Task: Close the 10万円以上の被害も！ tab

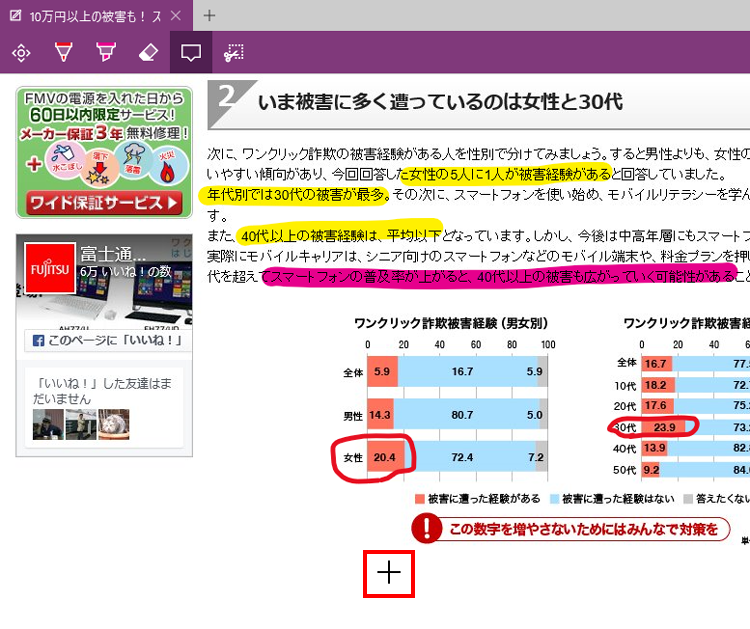Action: [x=175, y=16]
